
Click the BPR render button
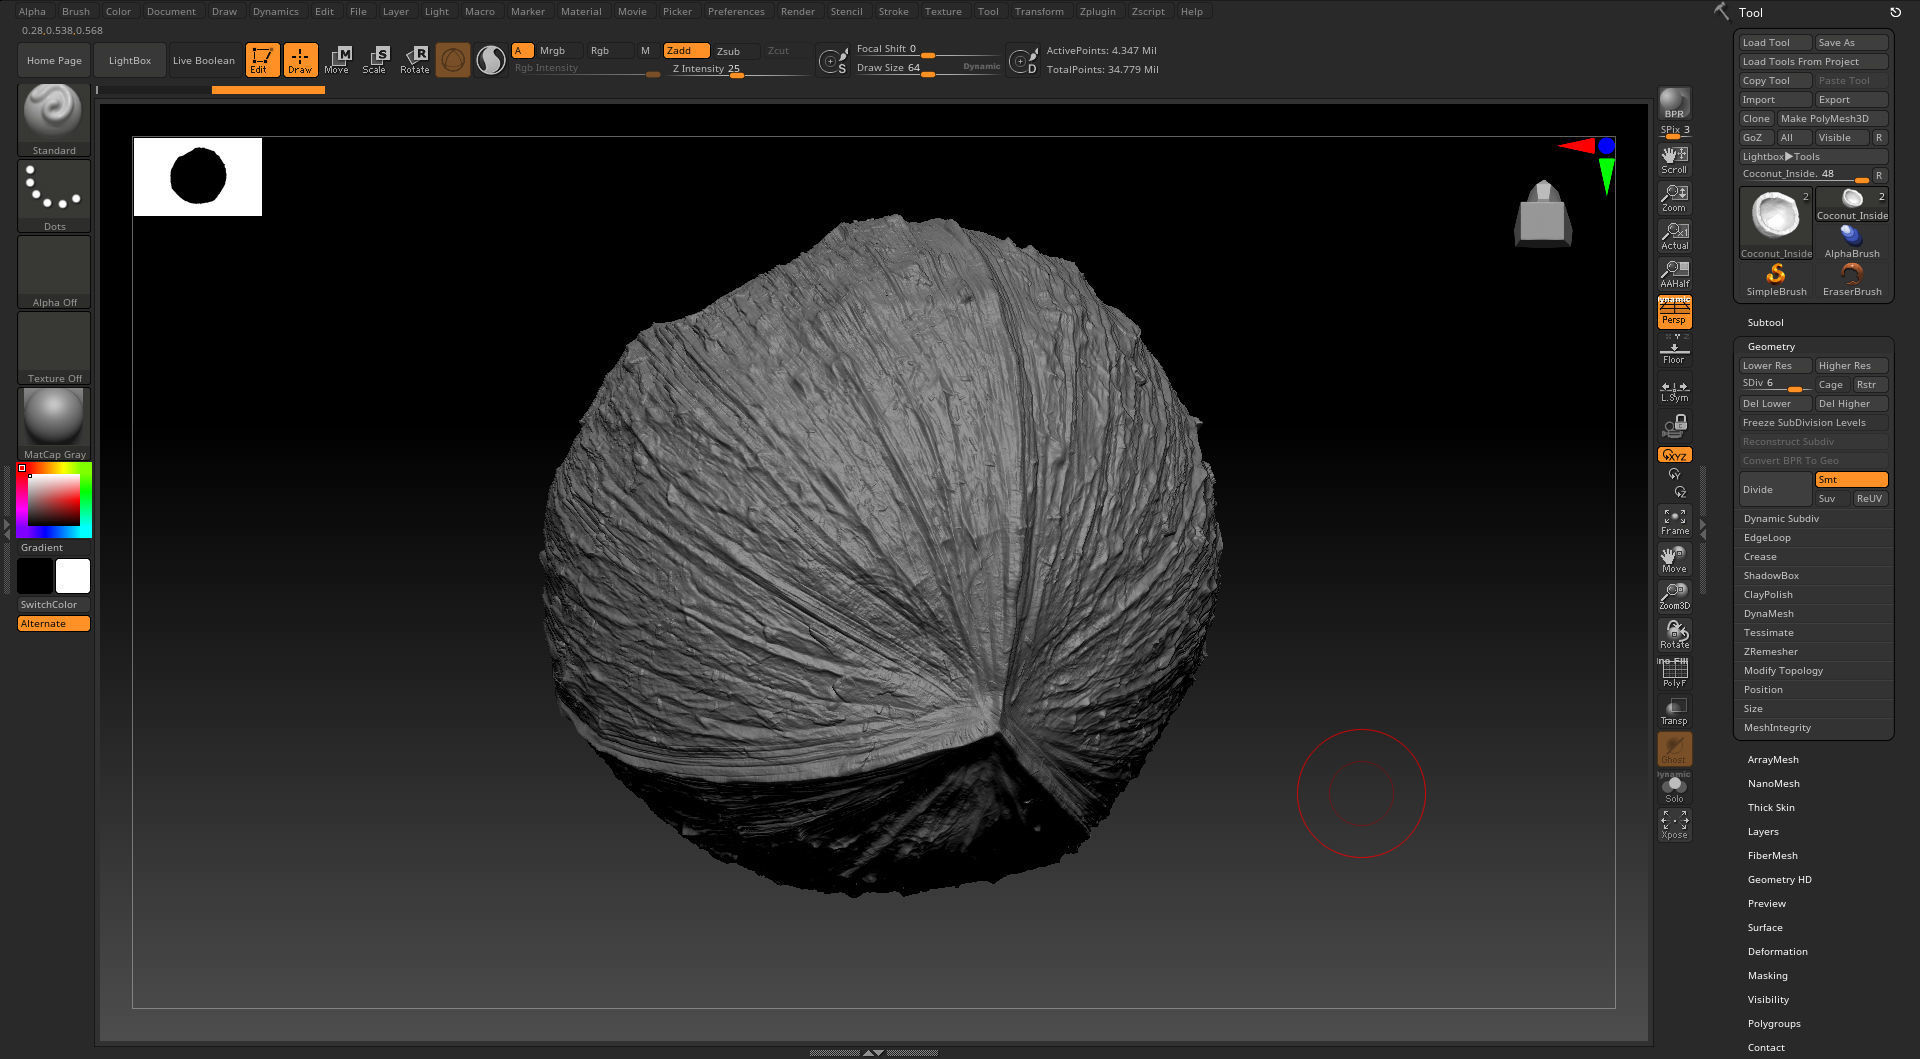[x=1674, y=104]
